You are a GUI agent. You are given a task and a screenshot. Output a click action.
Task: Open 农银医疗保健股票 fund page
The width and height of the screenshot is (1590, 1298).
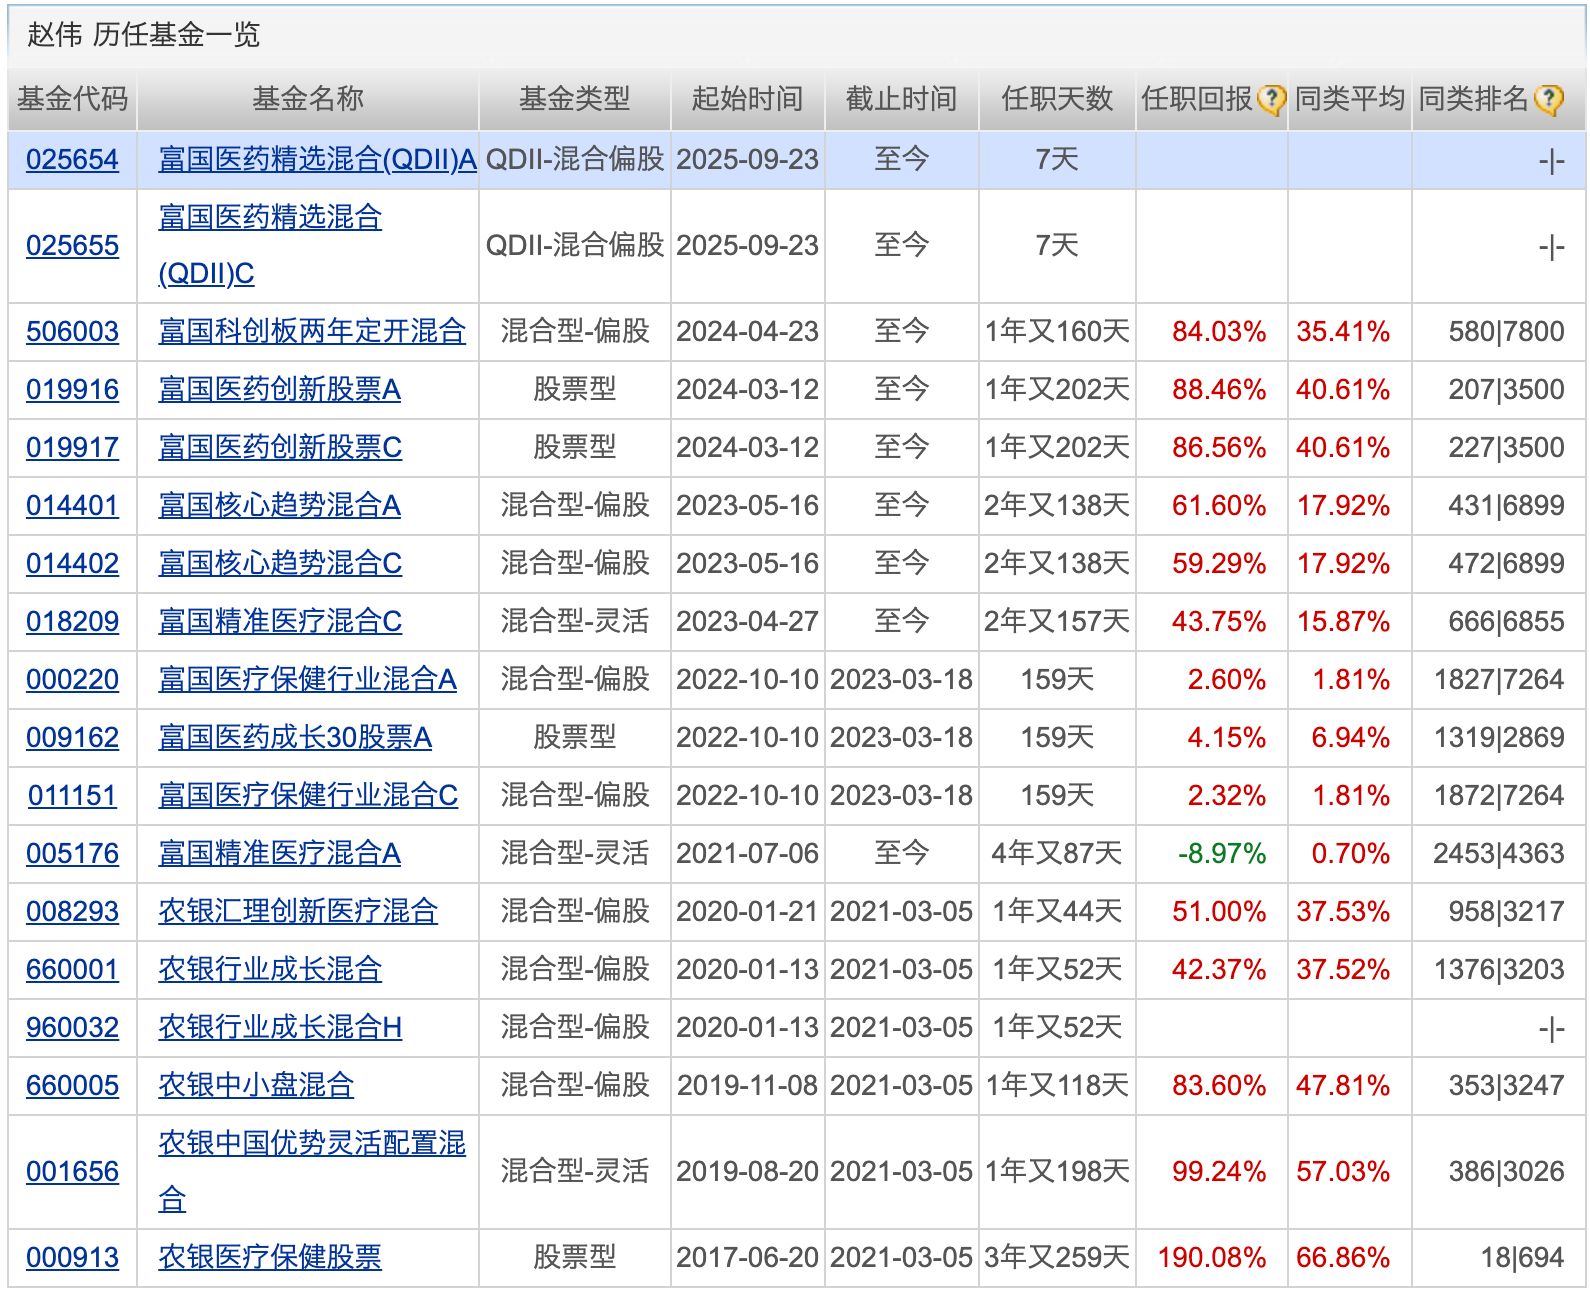pos(270,1258)
